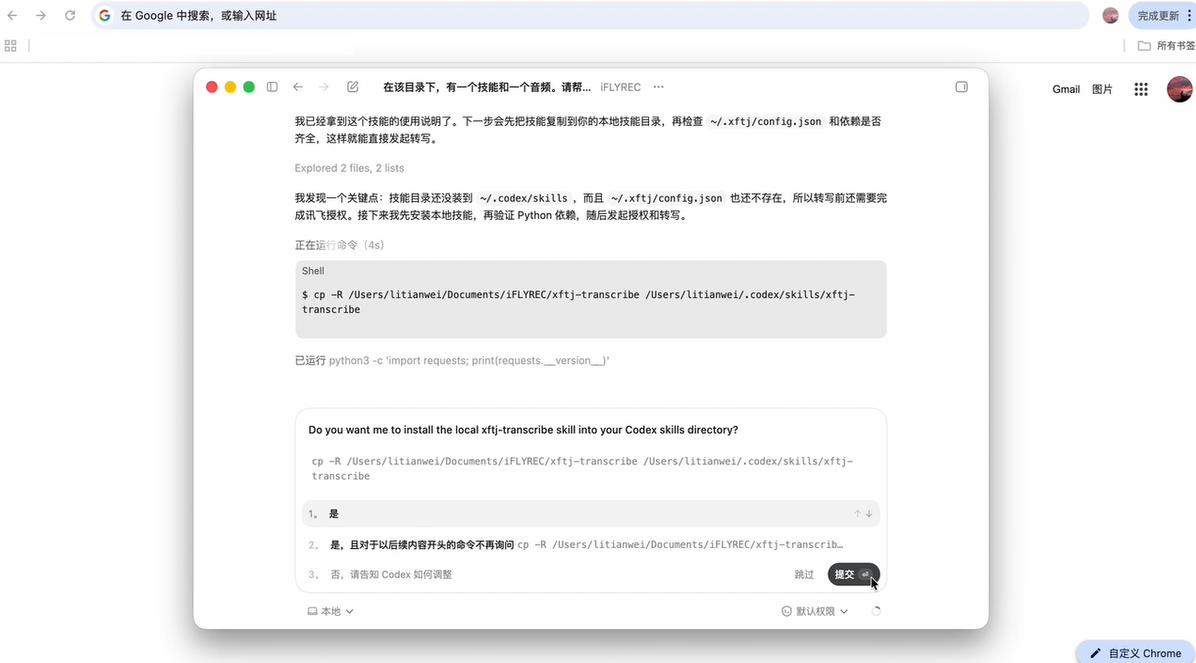Image resolution: width=1196 pixels, height=663 pixels.
Task: Reload the Chrome page
Action: [70, 15]
